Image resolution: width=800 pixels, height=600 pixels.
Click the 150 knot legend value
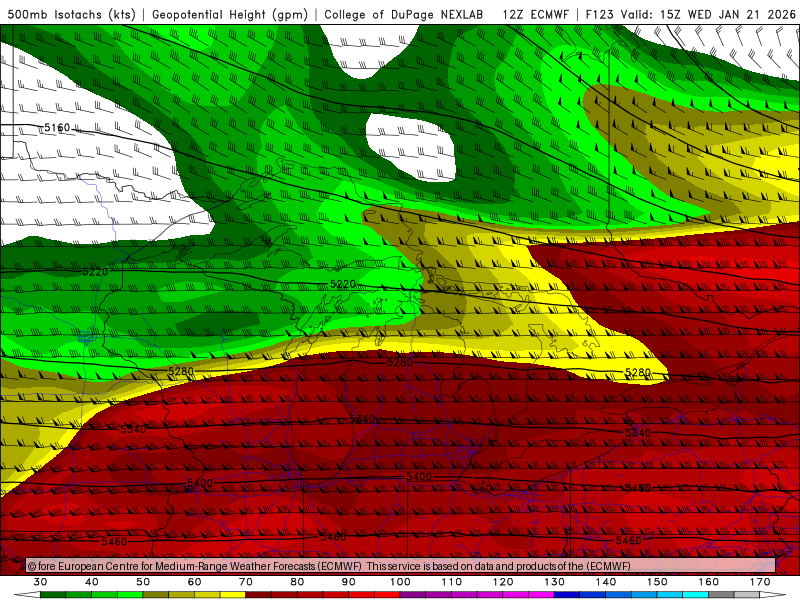(x=657, y=582)
